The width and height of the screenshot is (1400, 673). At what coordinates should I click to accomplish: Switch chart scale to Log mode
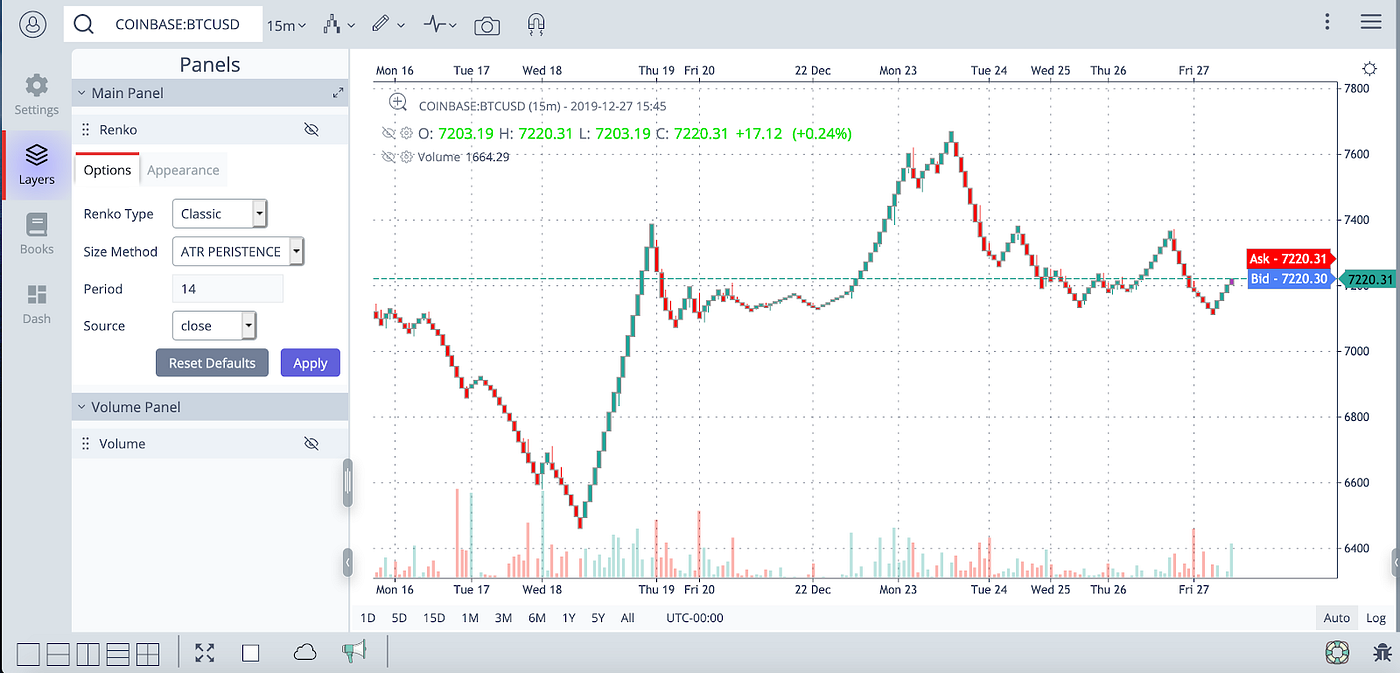tap(1376, 617)
